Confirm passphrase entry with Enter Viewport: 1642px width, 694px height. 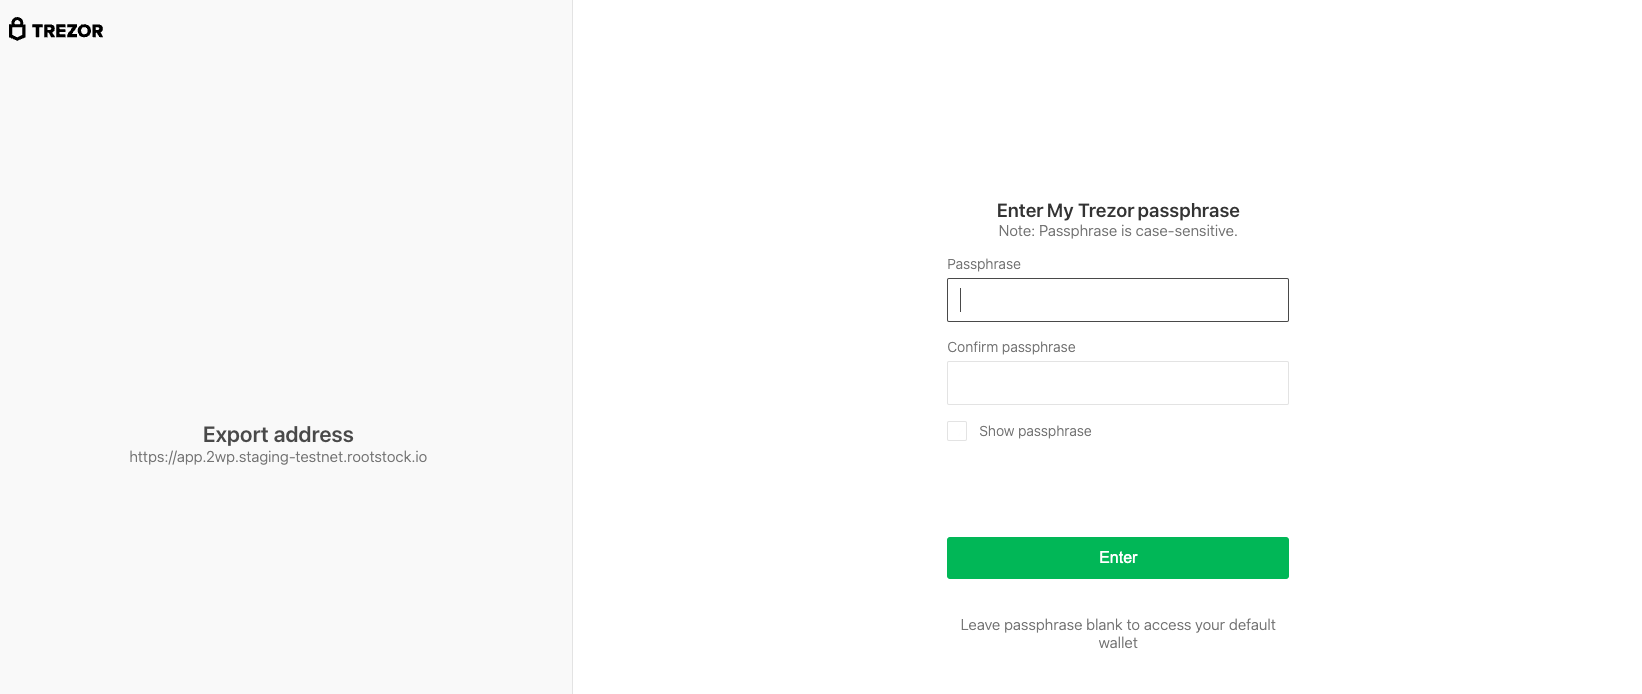(x=1117, y=557)
